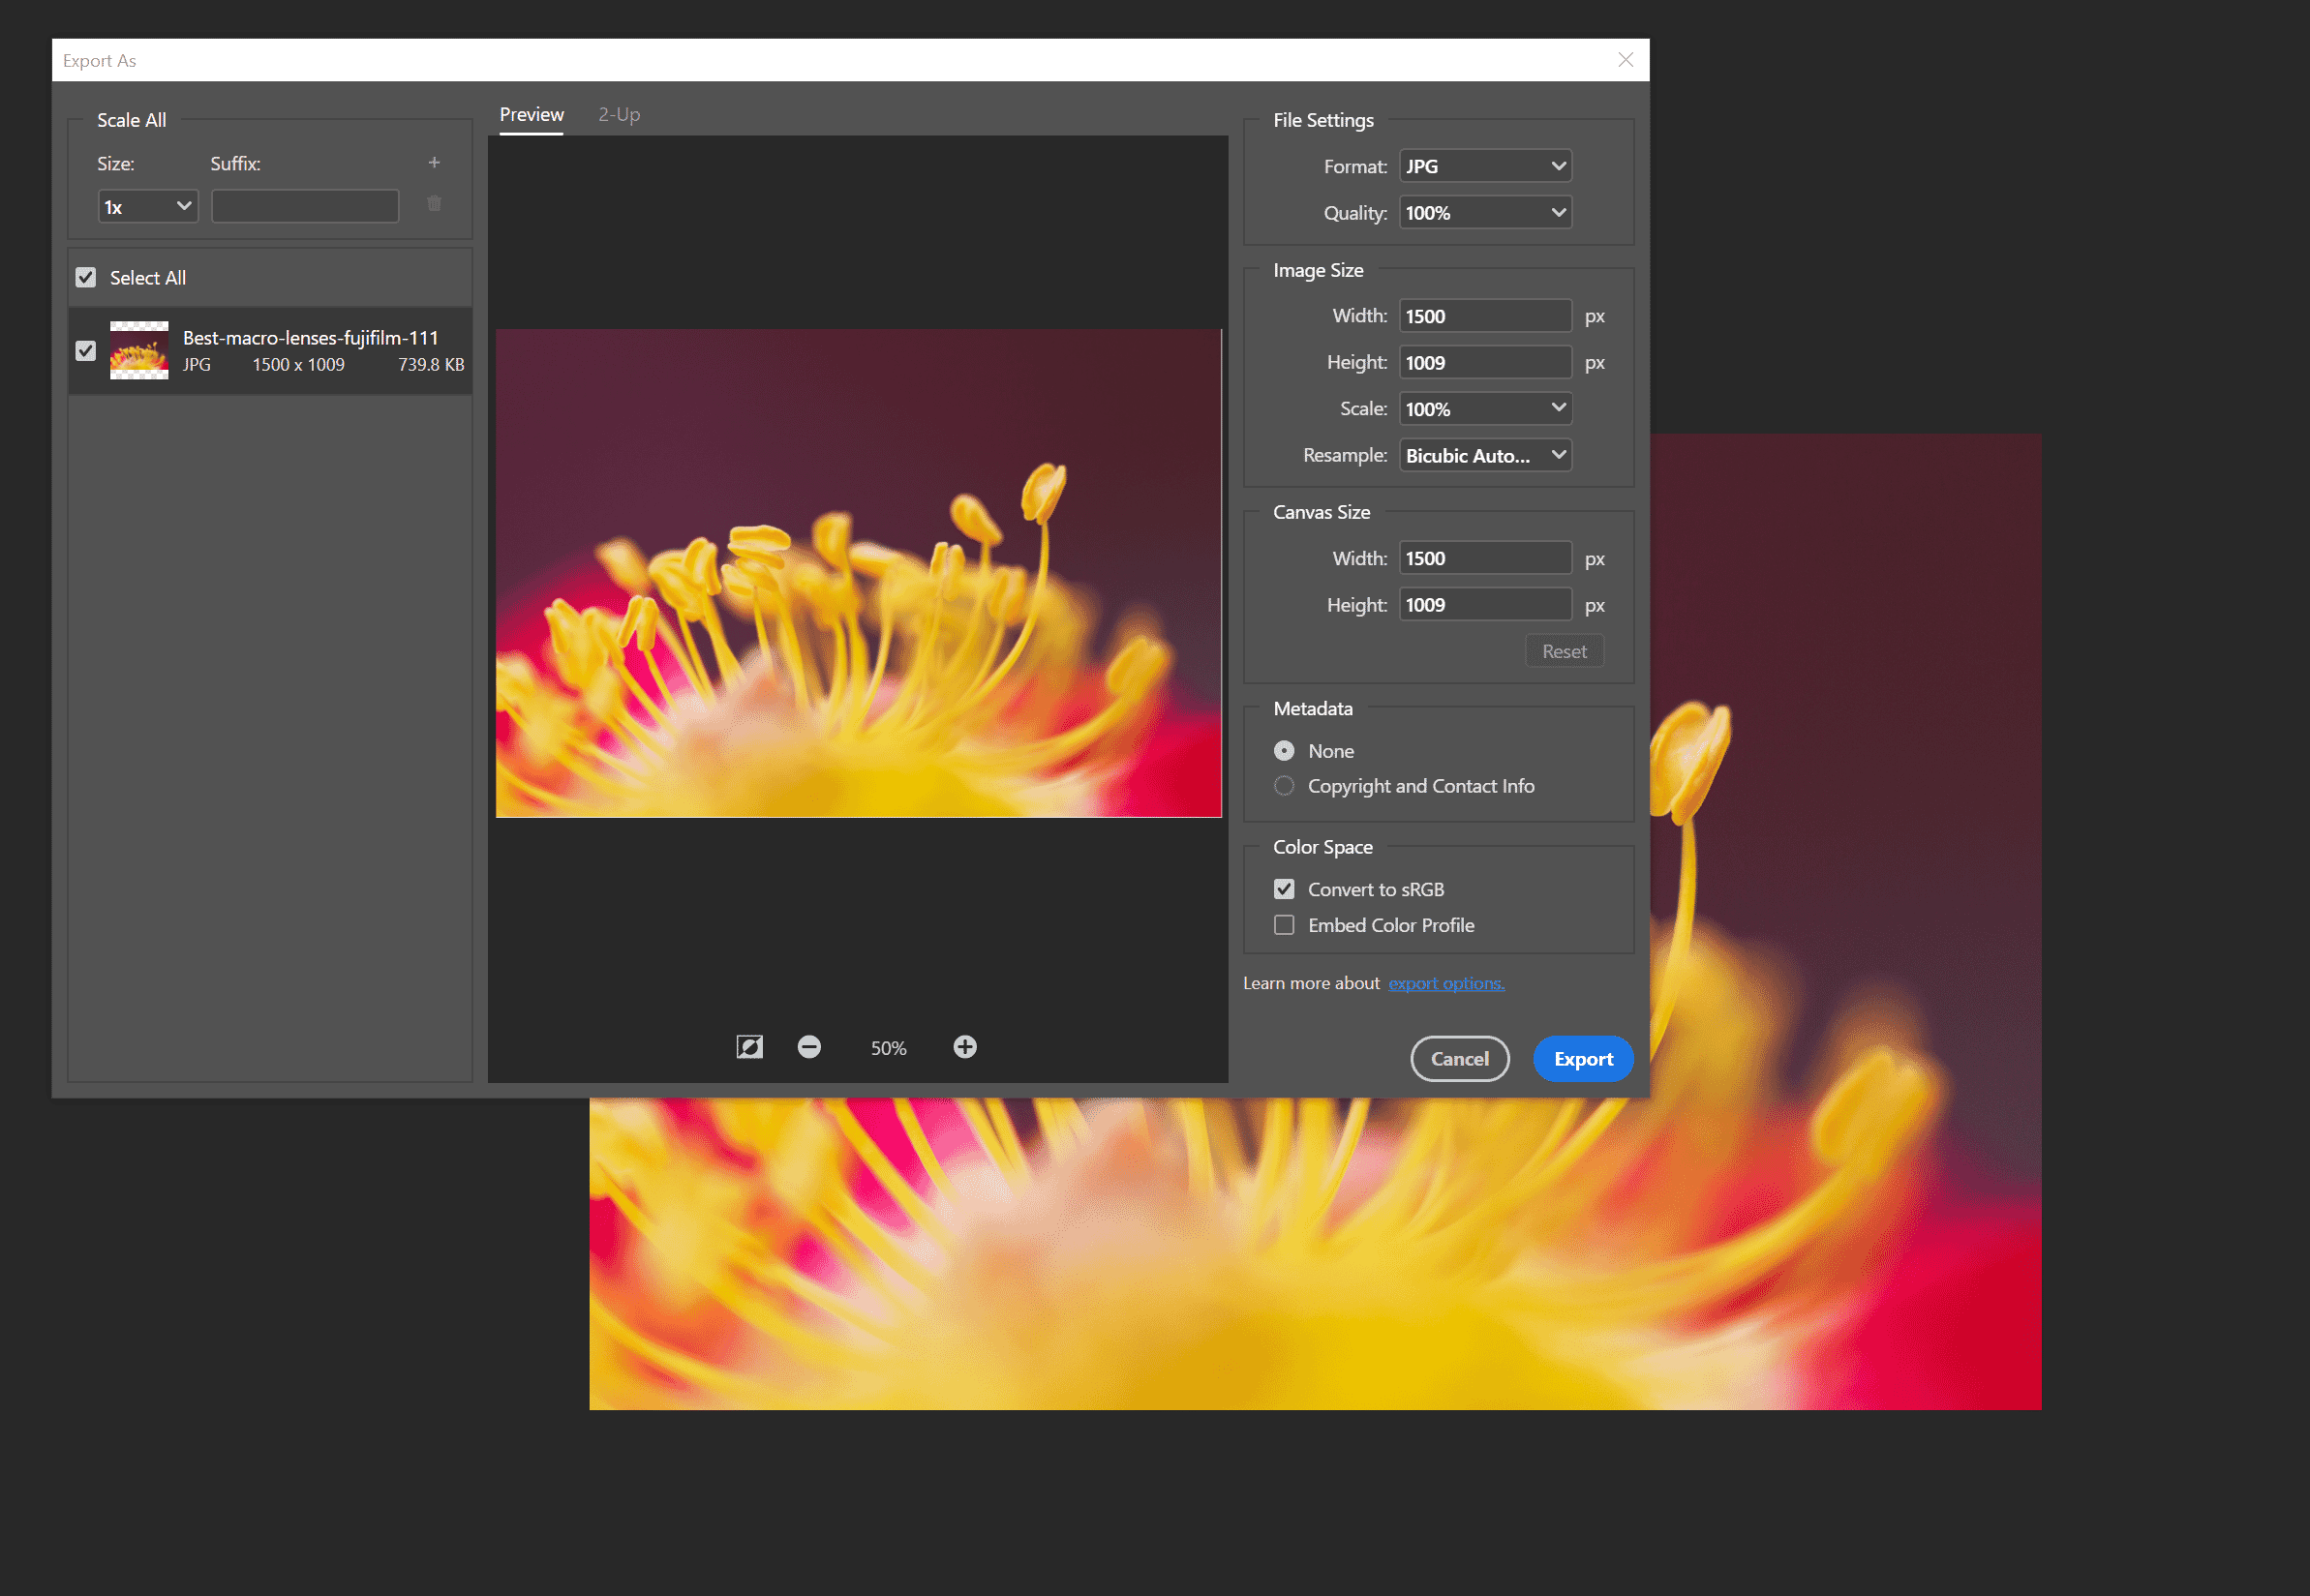Open the Format dropdown
2310x1596 pixels.
click(x=1484, y=165)
